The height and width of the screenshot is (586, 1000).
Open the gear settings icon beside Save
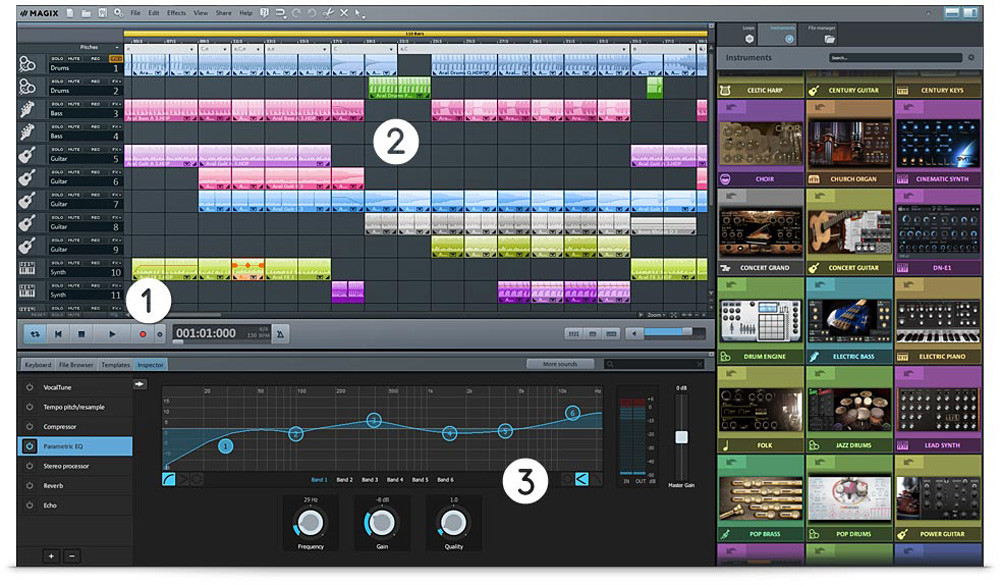pyautogui.click(x=119, y=13)
